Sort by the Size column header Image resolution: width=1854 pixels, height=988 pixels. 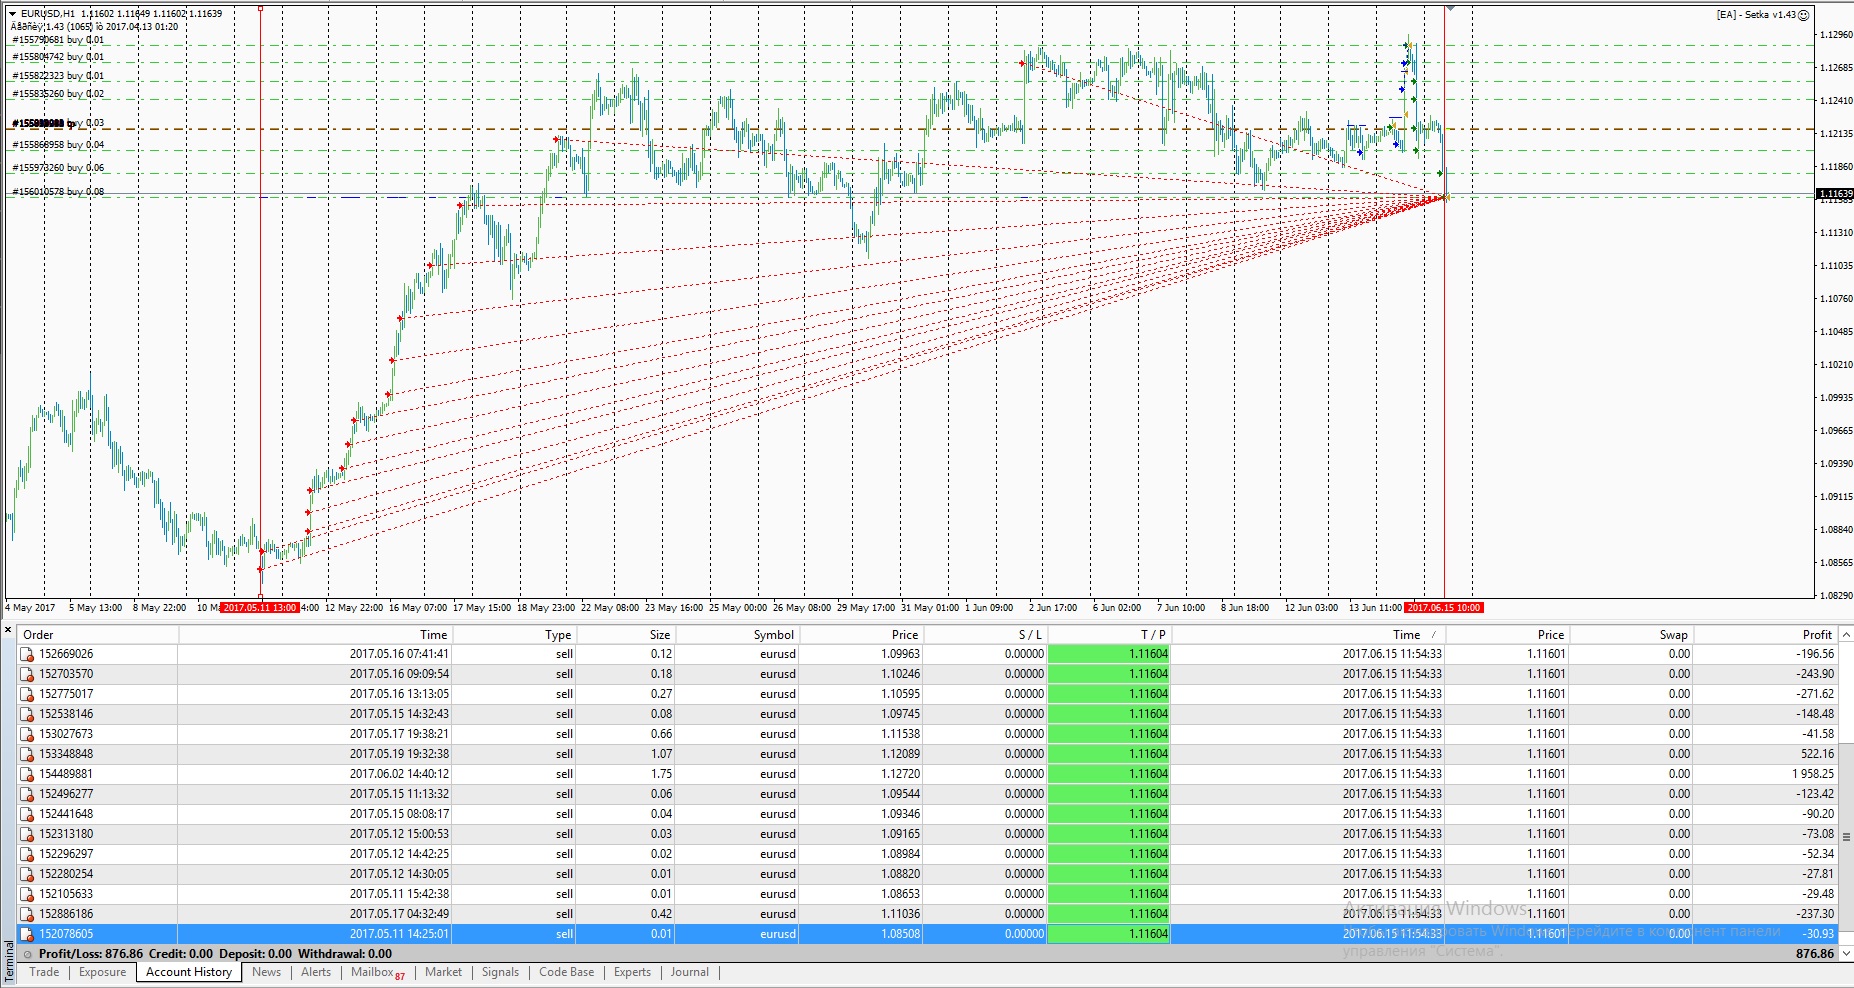(625, 634)
